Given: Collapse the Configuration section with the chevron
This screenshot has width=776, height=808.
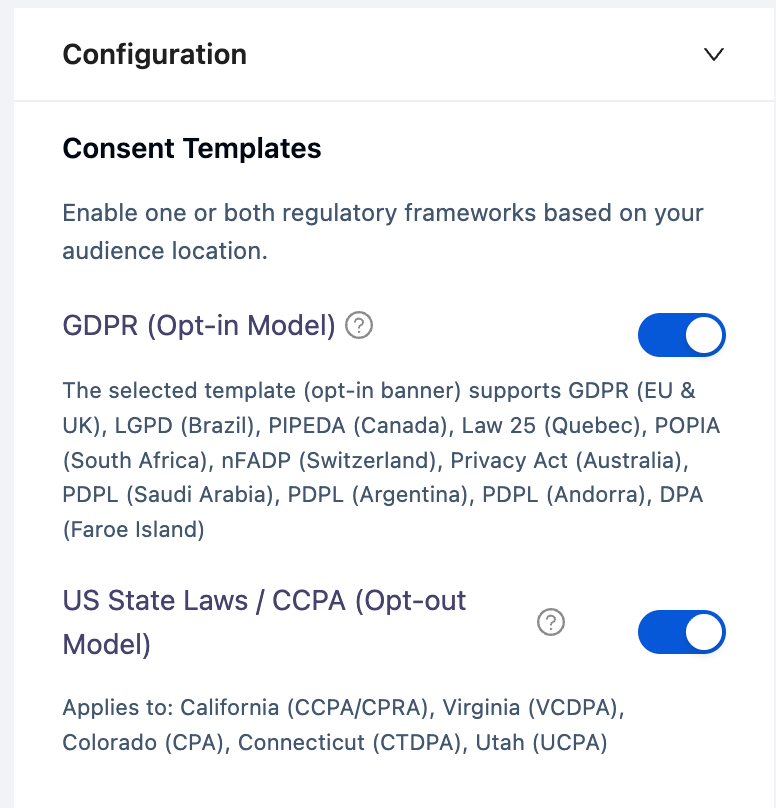Looking at the screenshot, I should (x=713, y=54).
